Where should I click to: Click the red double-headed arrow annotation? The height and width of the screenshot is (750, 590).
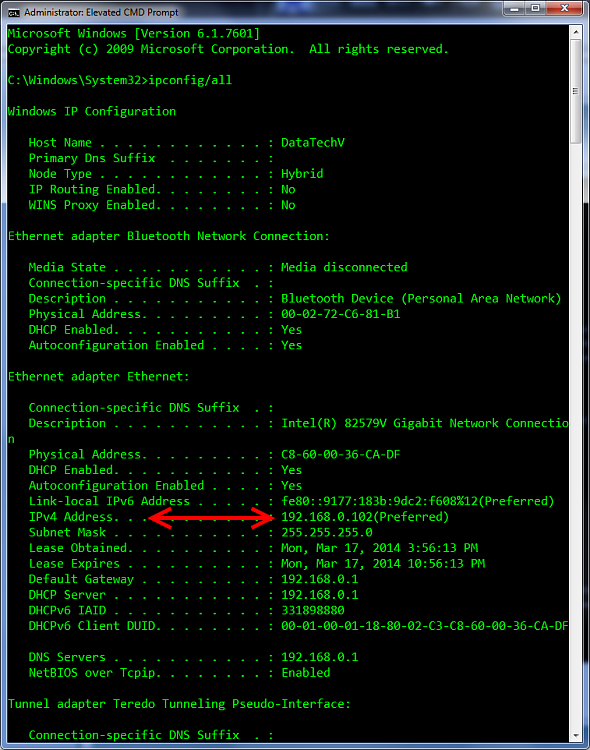[x=211, y=518]
